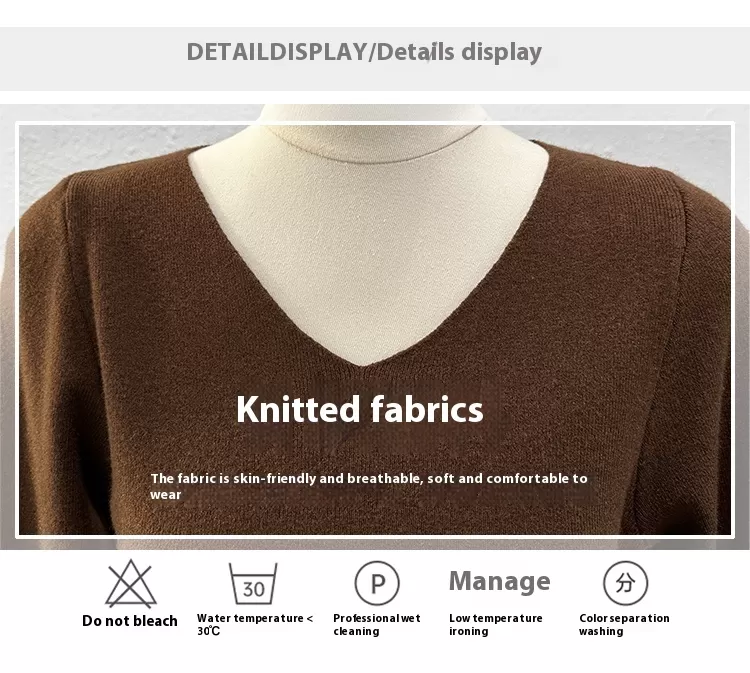Image resolution: width=750 pixels, height=673 pixels.
Task: Click the skin-friendly fabric description text
Action: tap(369, 486)
